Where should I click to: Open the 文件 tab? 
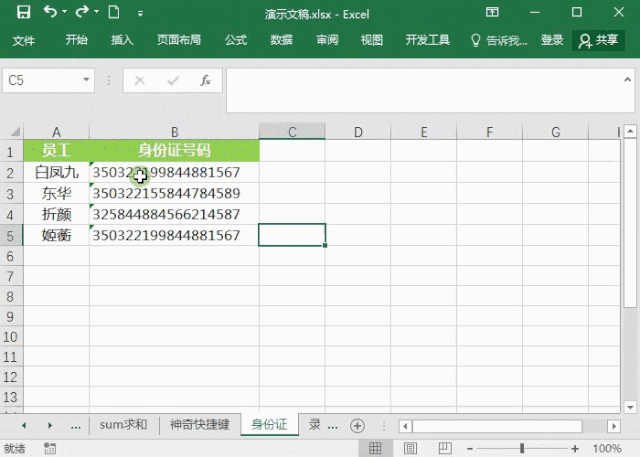[x=23, y=40]
